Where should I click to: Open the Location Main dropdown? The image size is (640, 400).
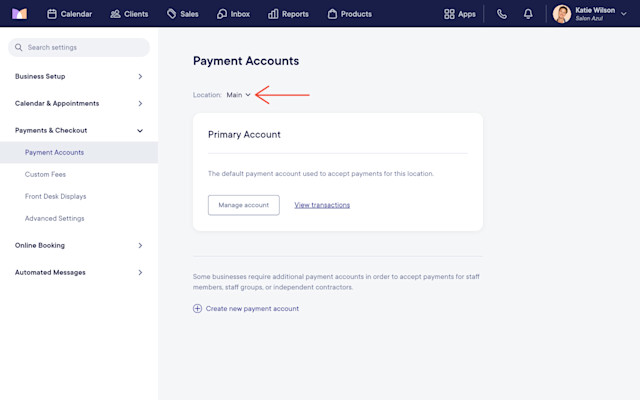(238, 95)
